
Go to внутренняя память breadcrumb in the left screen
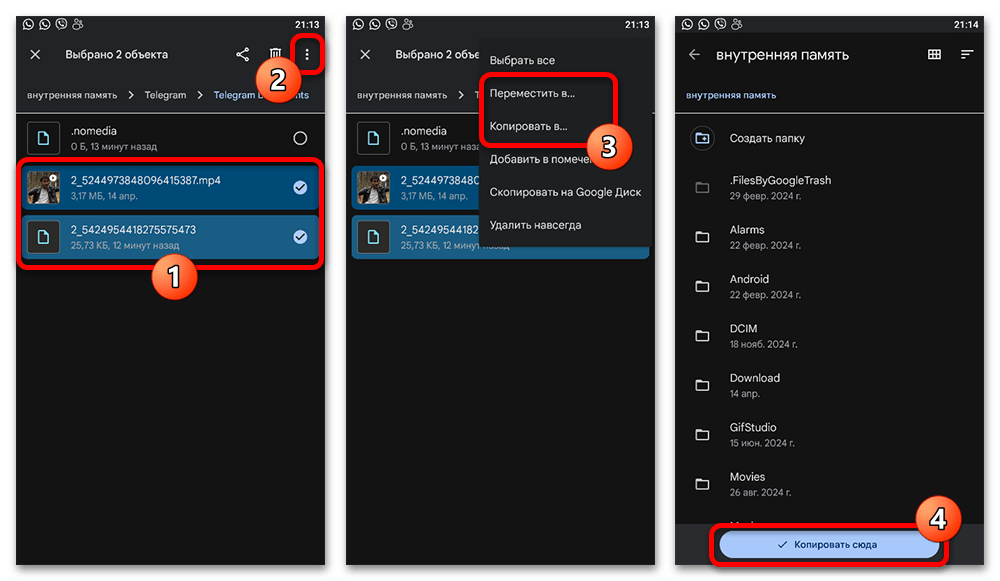[72, 95]
